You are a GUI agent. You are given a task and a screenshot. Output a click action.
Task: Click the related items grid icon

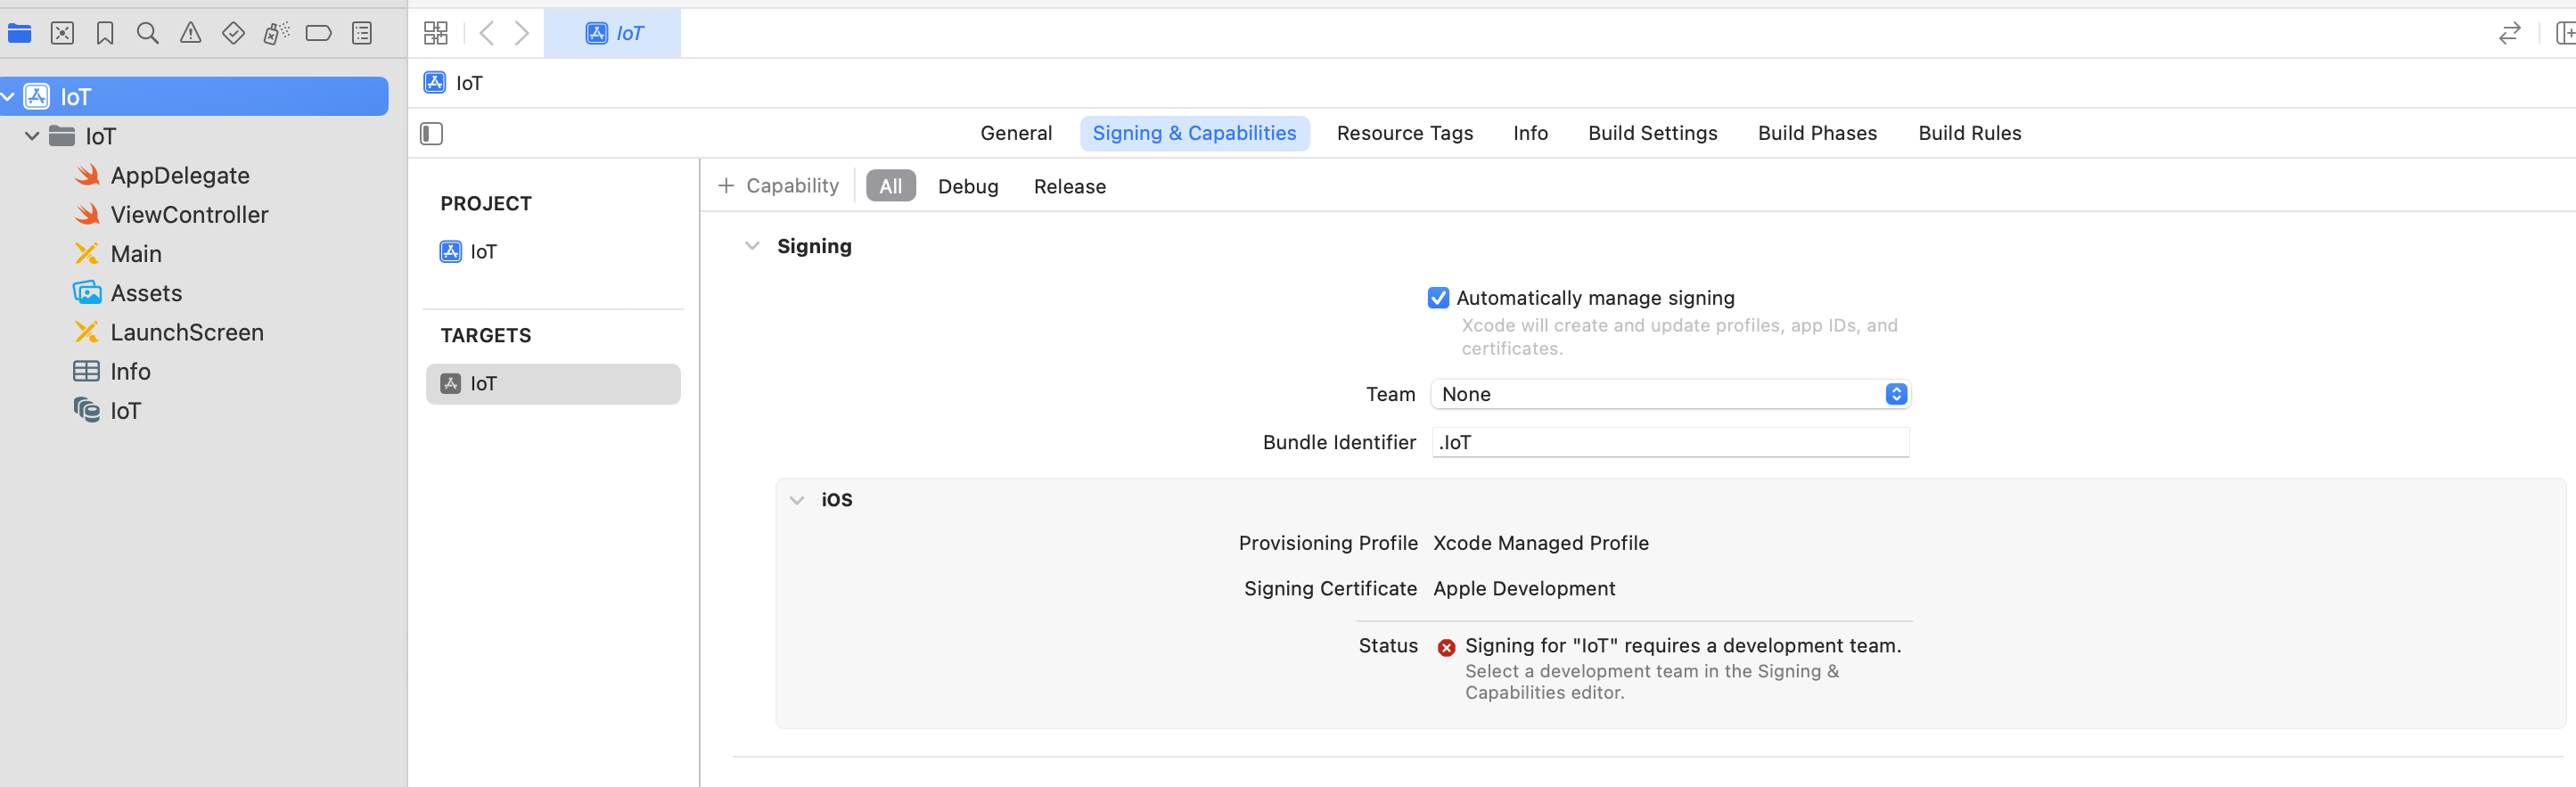436,33
